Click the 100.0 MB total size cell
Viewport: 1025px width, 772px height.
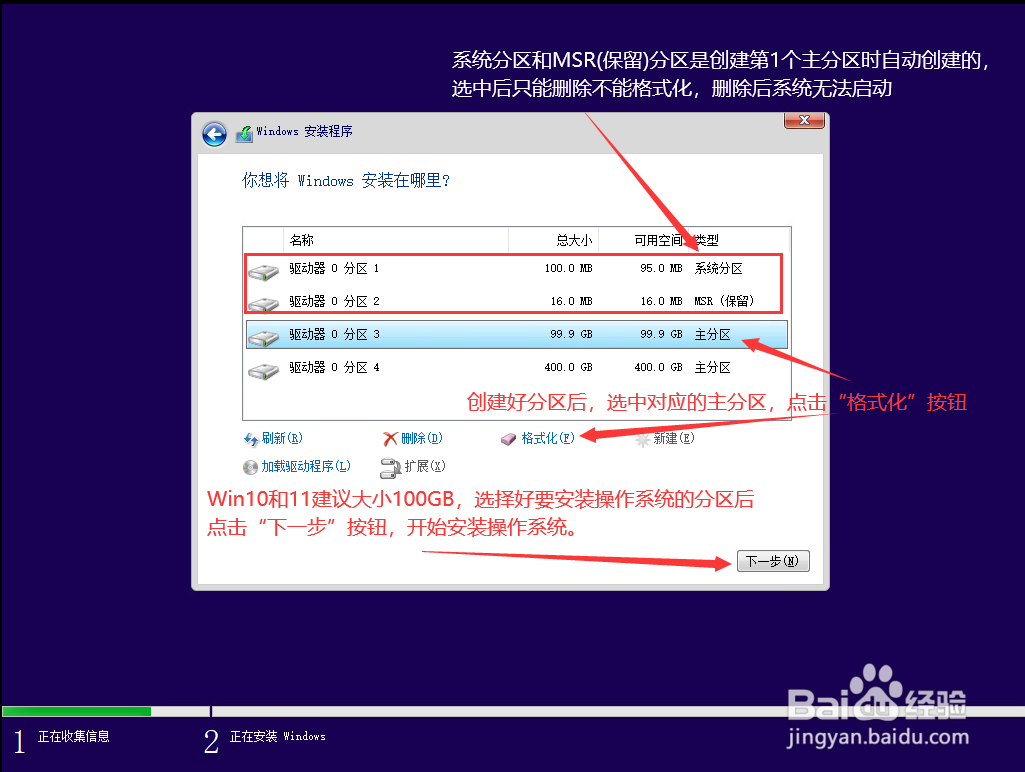[568, 269]
